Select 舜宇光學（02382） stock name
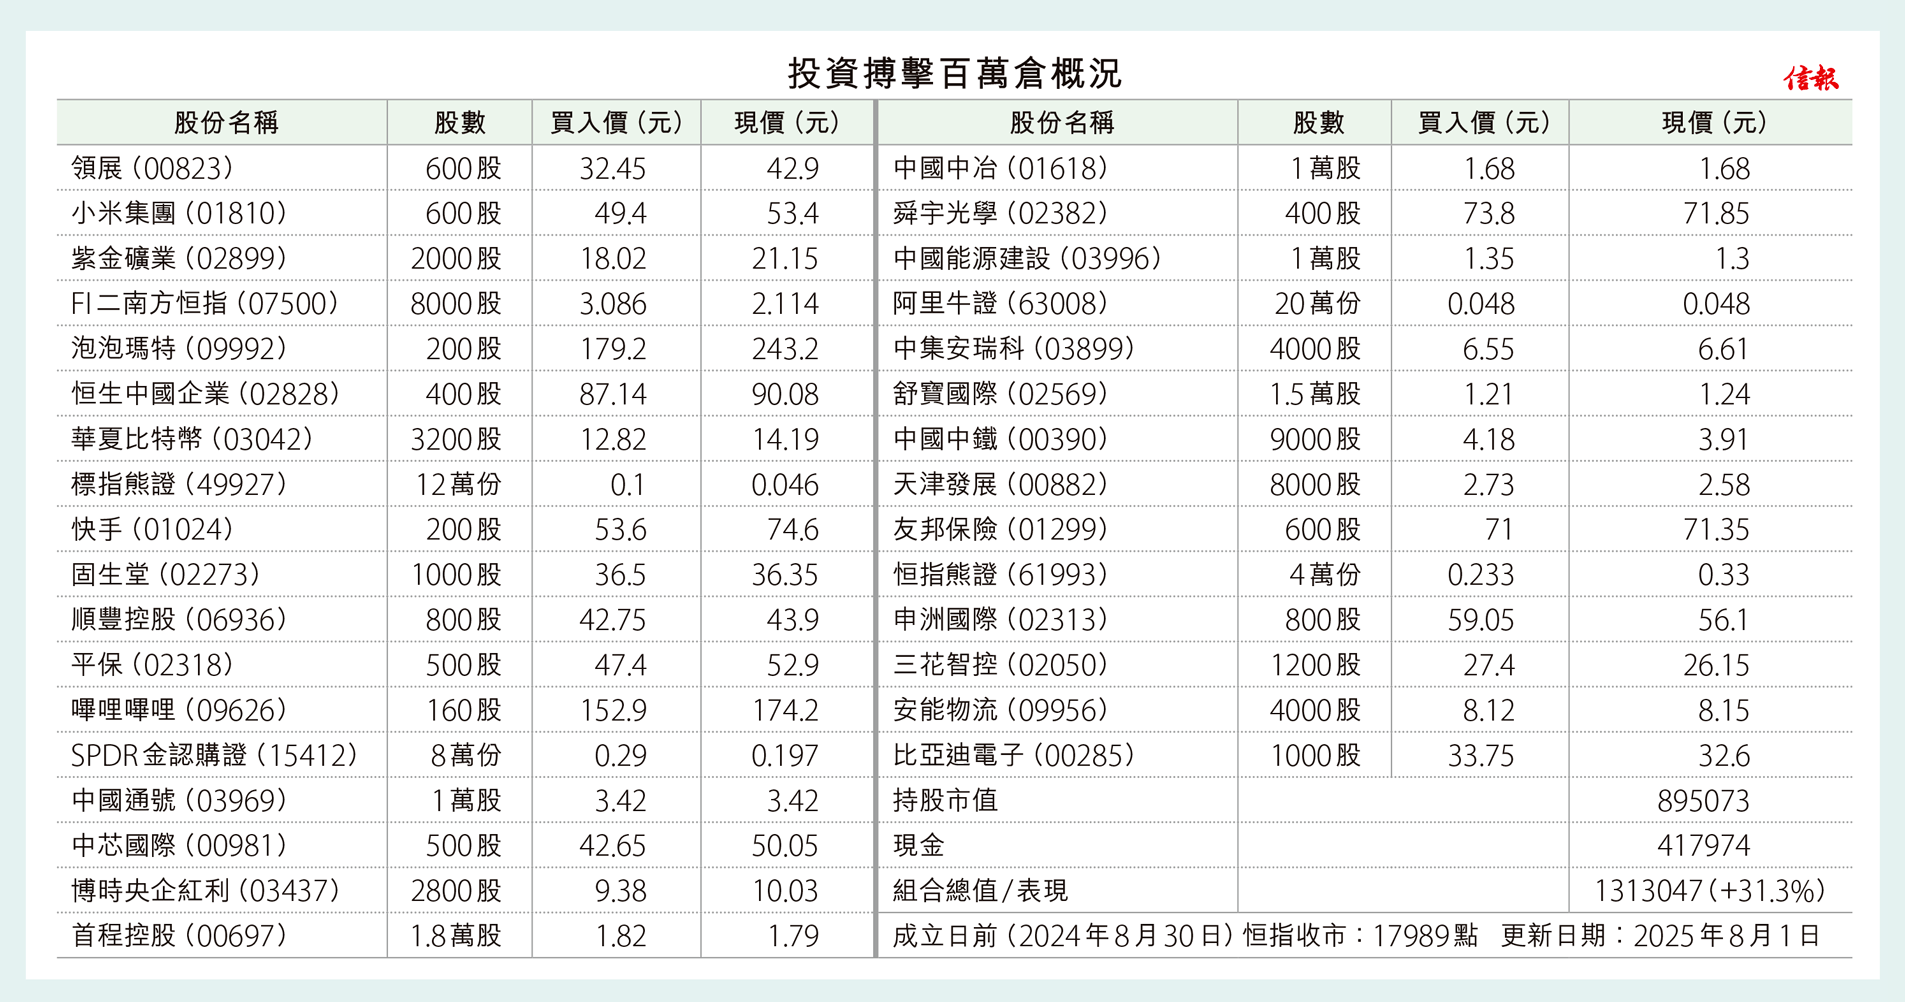Viewport: 1905px width, 1002px height. [1000, 213]
